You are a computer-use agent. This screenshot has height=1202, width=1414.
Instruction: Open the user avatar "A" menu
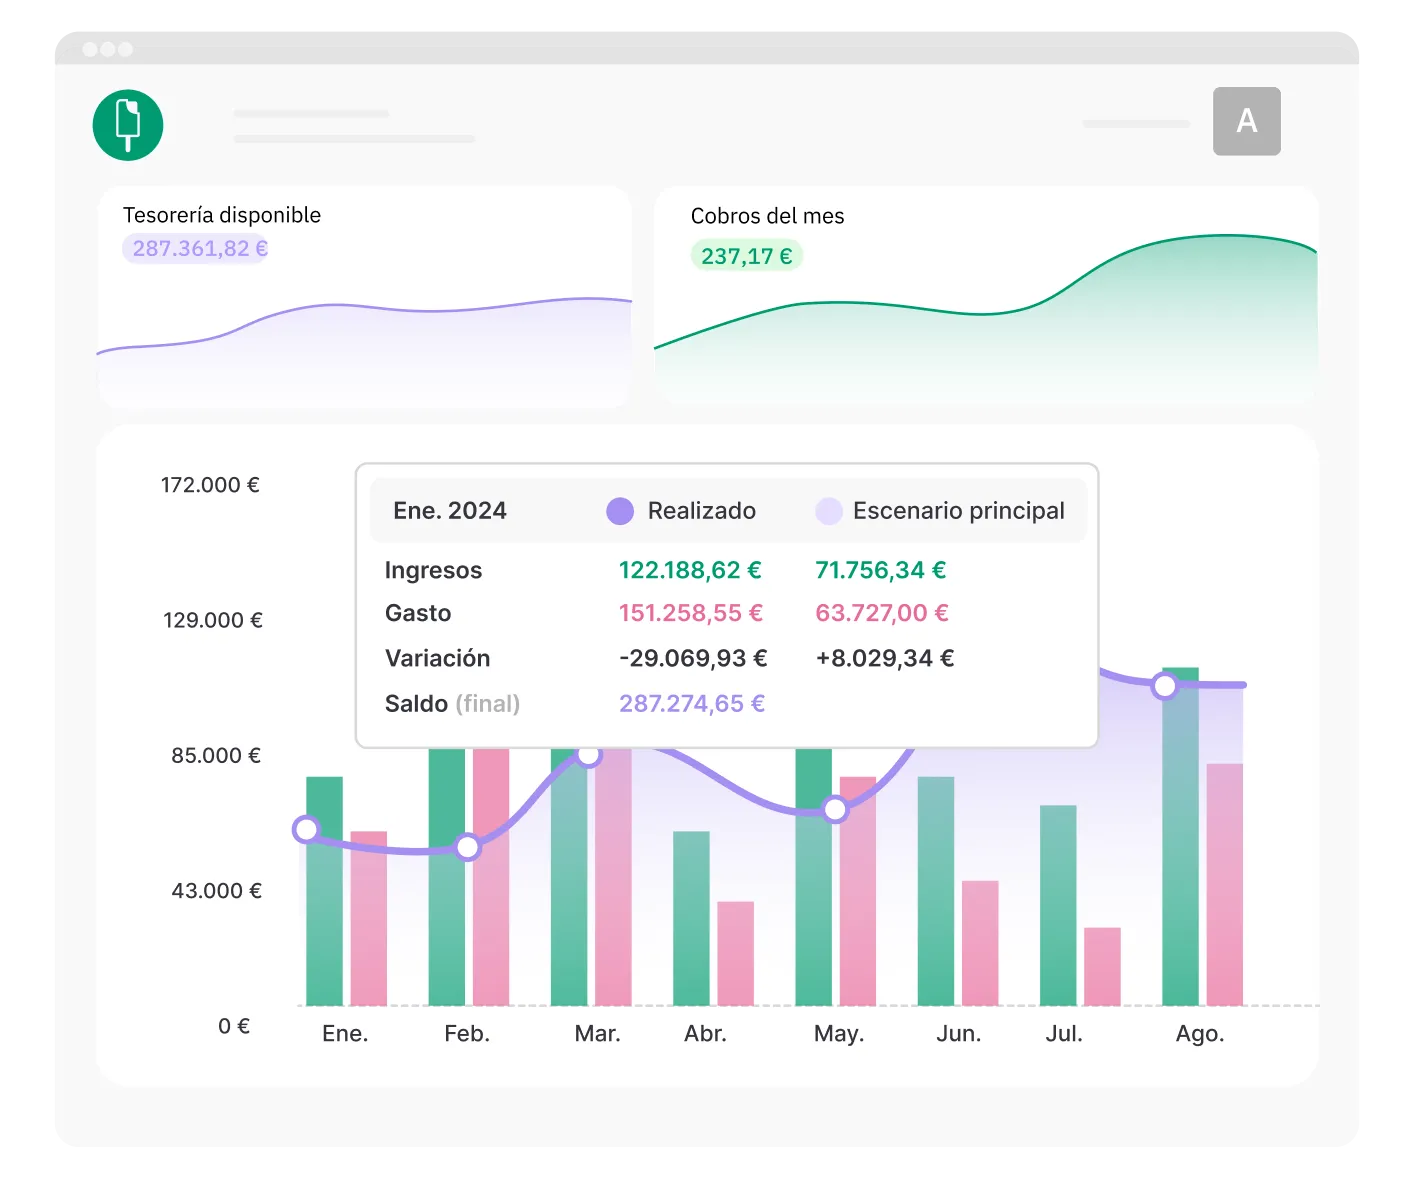[1246, 121]
